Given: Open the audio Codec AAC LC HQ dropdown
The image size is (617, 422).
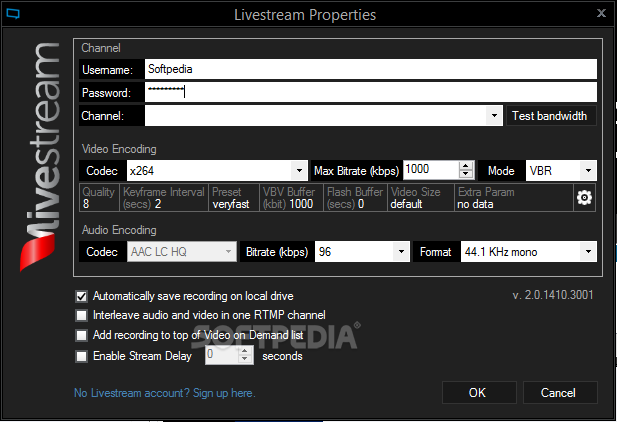Looking at the screenshot, I should point(228,252).
